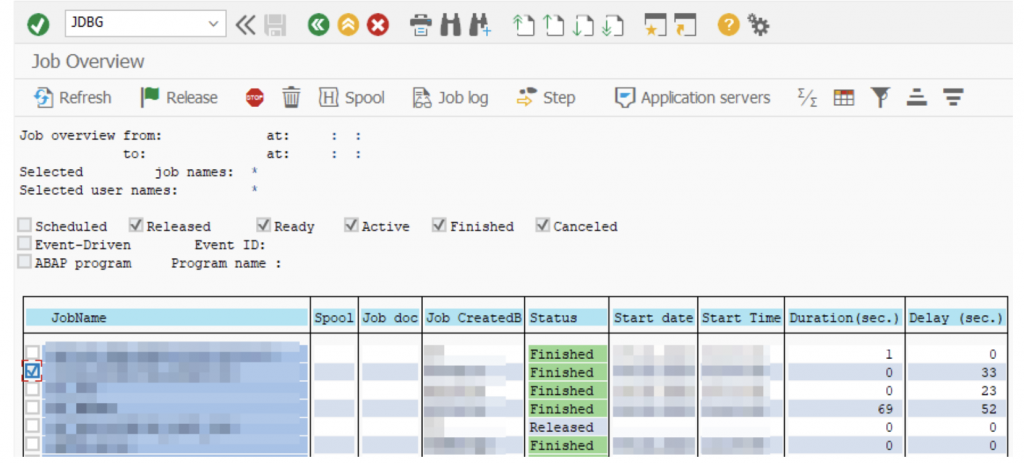Open the Help question mark icon
1024x463 pixels.
tap(729, 24)
